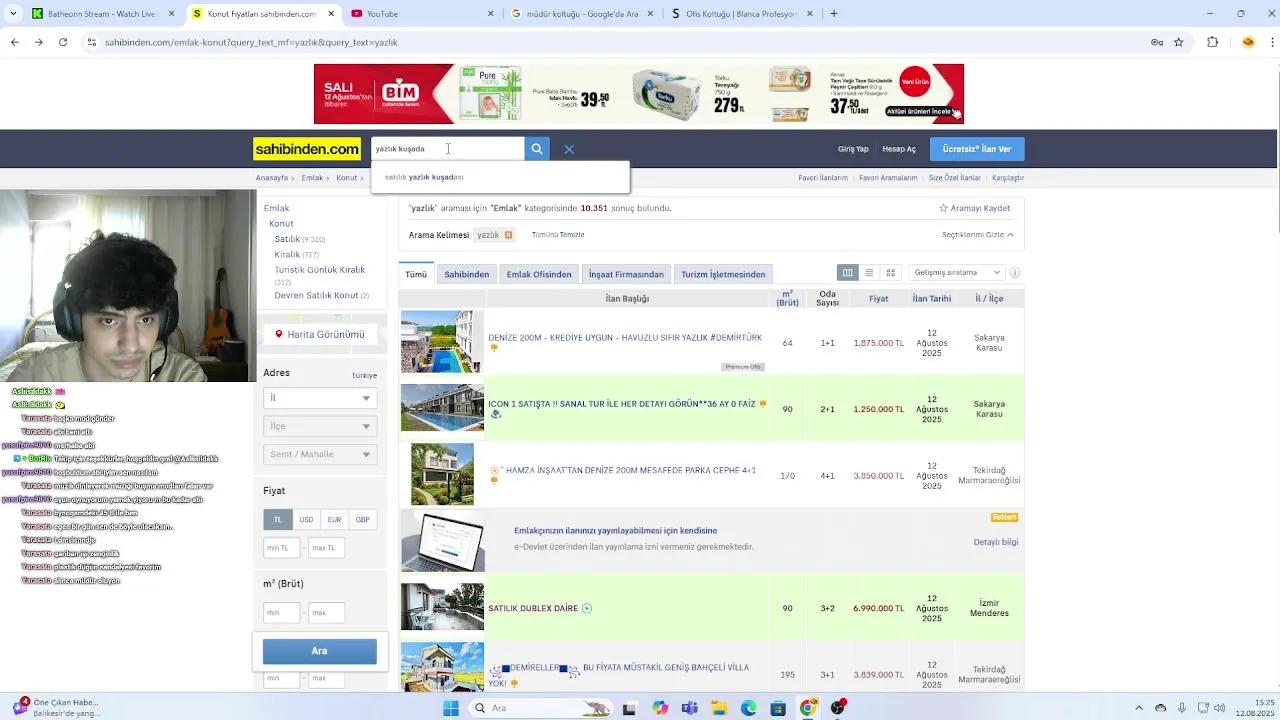Open Detaylı bilgi ad link
Viewport: 1280px width, 720px height.
click(996, 542)
